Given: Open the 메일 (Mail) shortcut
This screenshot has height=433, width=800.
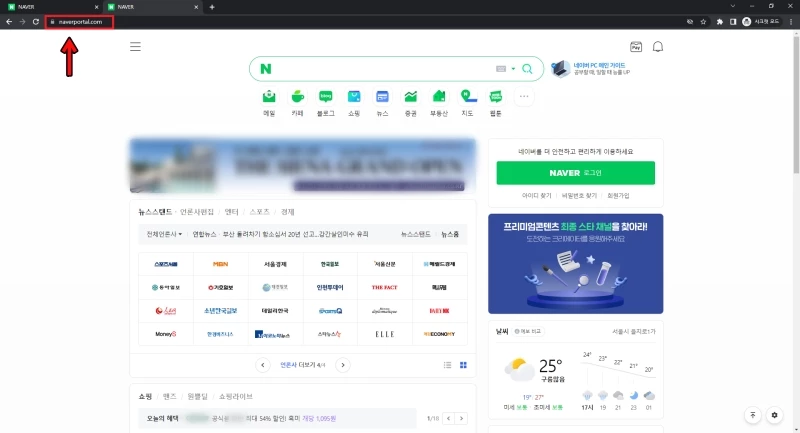Looking at the screenshot, I should pos(269,103).
